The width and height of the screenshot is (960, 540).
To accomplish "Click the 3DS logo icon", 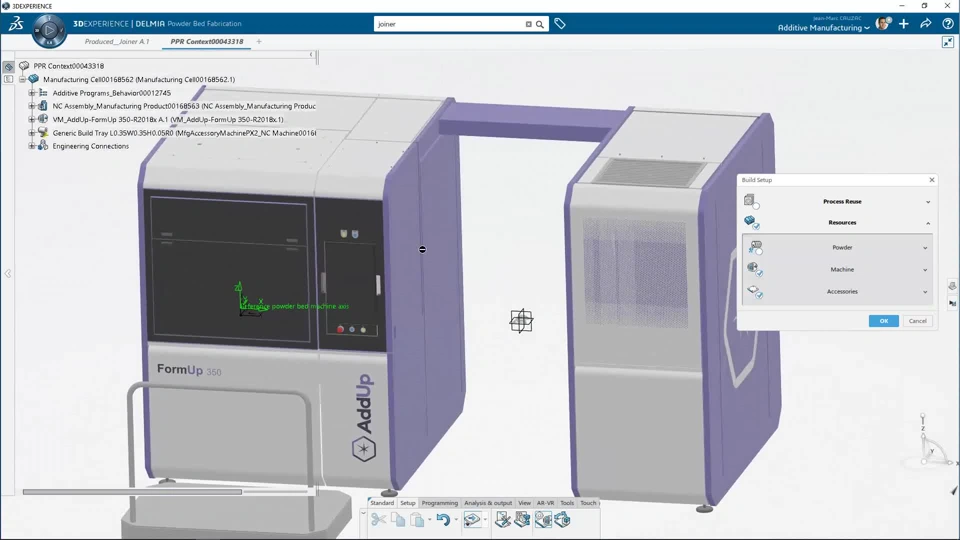I will (x=16, y=24).
